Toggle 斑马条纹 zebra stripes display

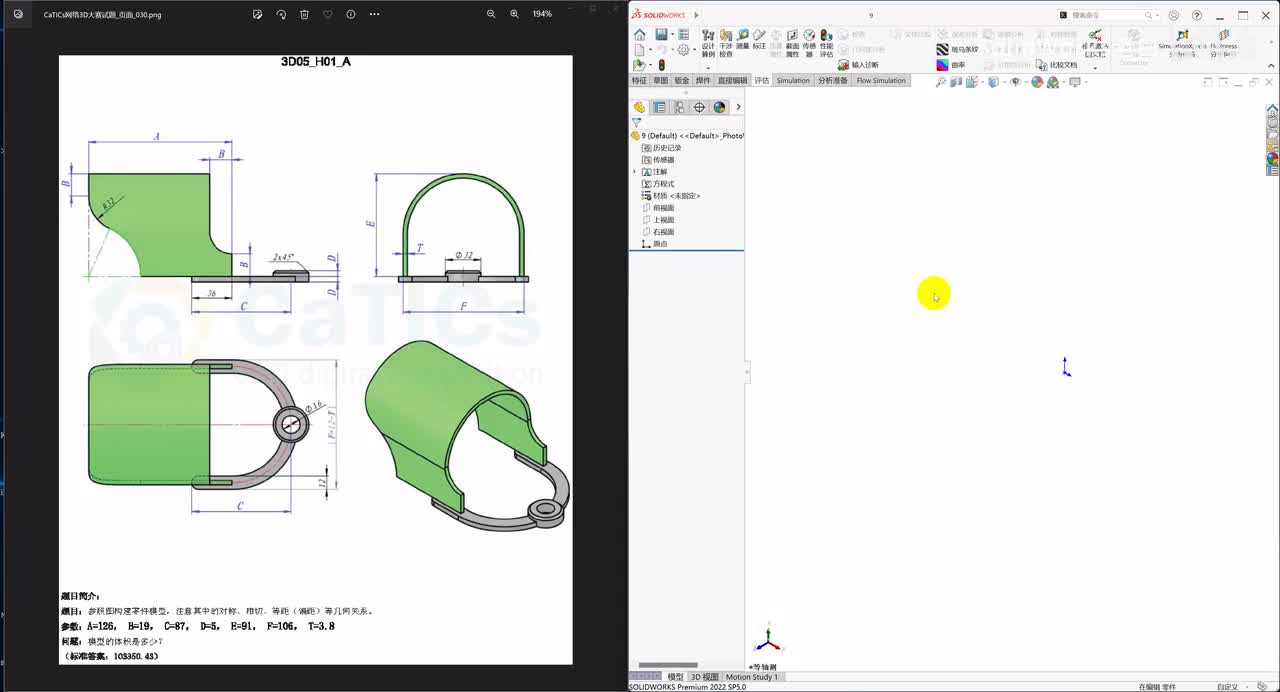957,49
